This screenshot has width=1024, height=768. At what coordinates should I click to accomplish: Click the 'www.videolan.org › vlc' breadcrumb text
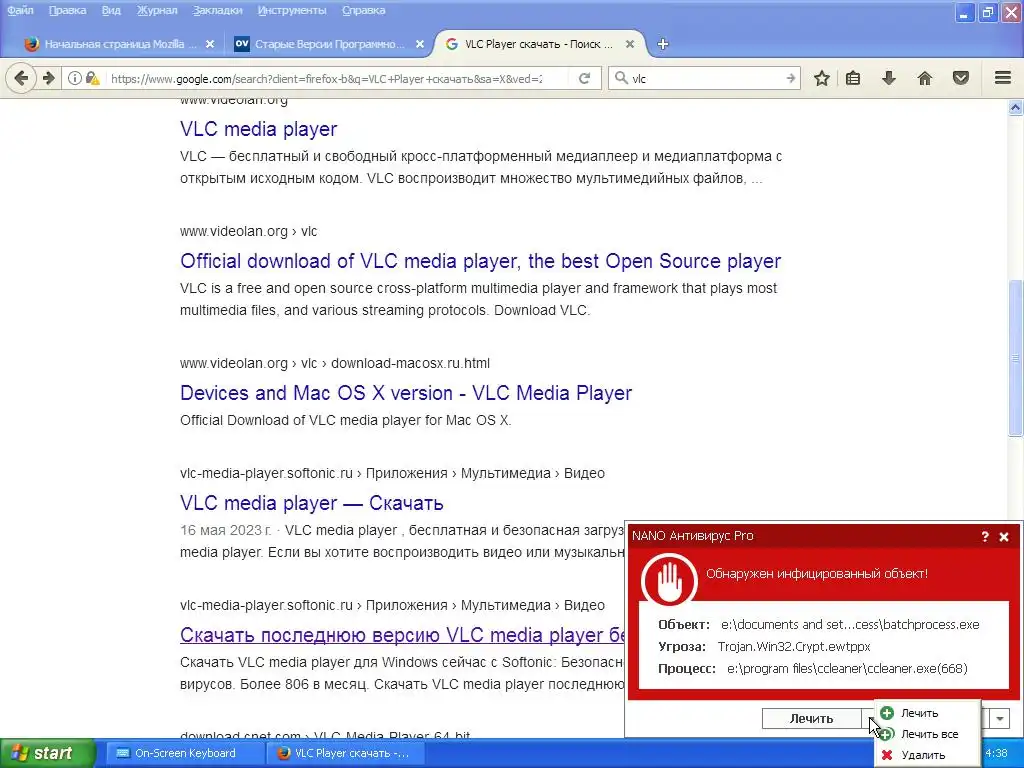248,231
